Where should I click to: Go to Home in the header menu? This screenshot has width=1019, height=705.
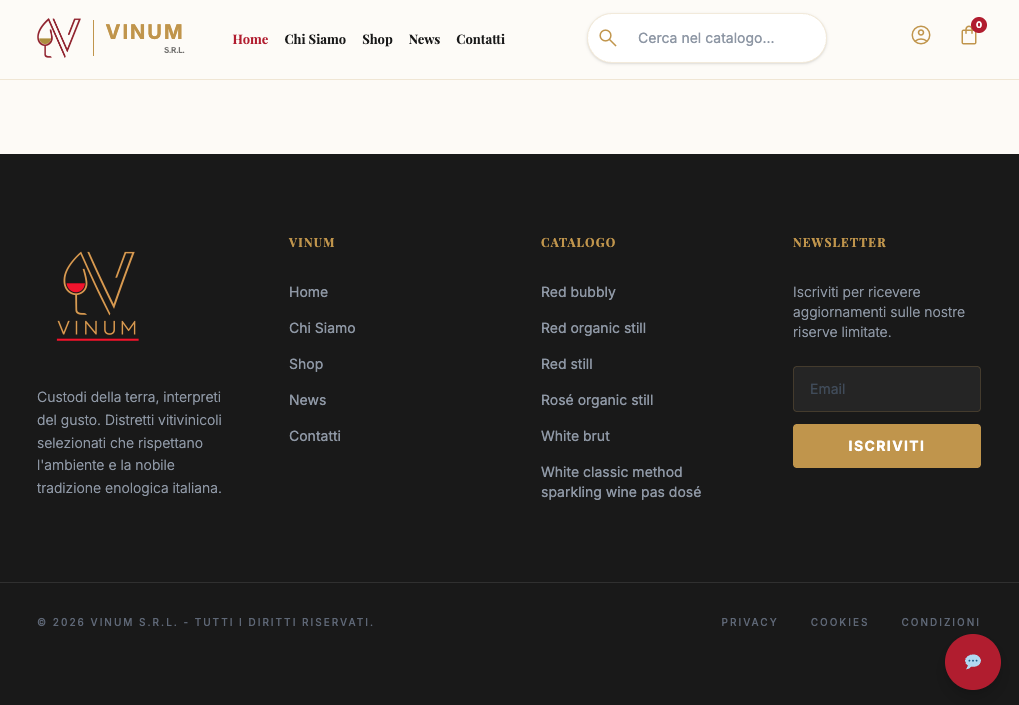tap(250, 39)
